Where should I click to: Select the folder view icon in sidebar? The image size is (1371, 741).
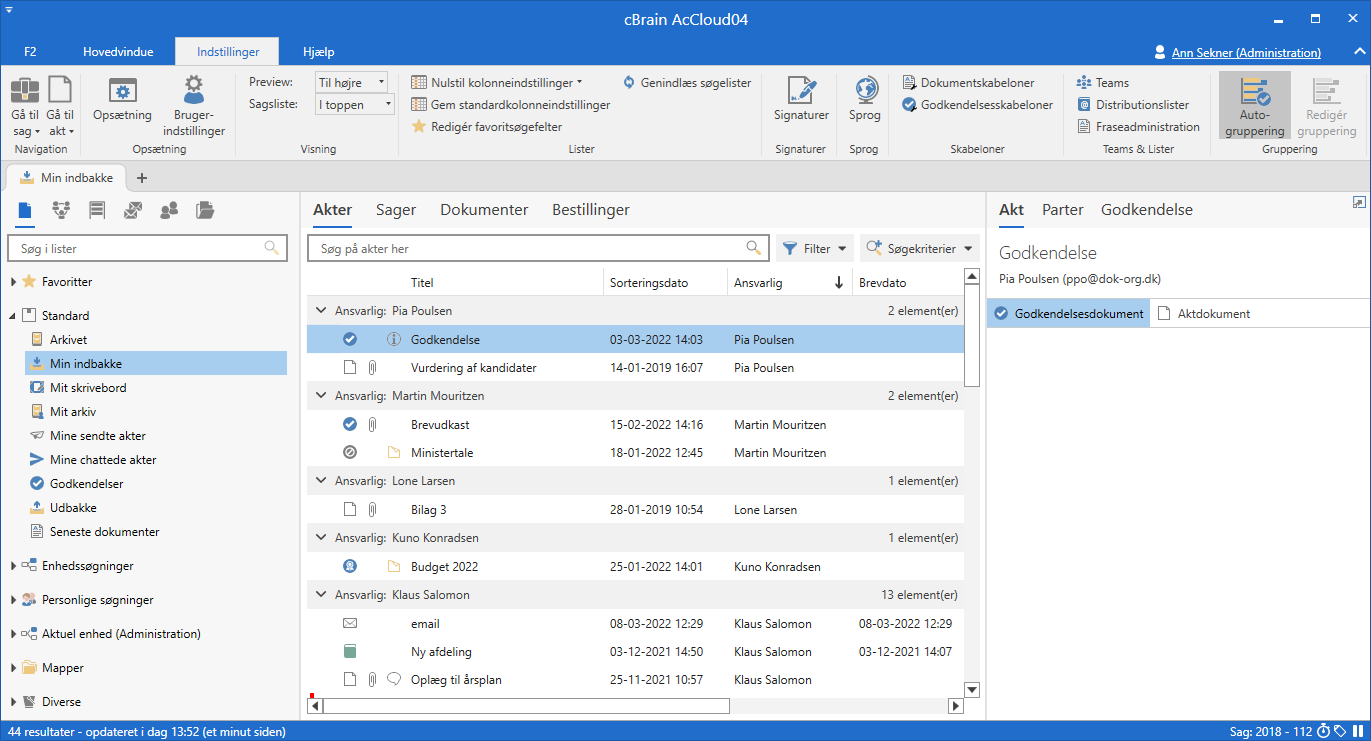[205, 210]
